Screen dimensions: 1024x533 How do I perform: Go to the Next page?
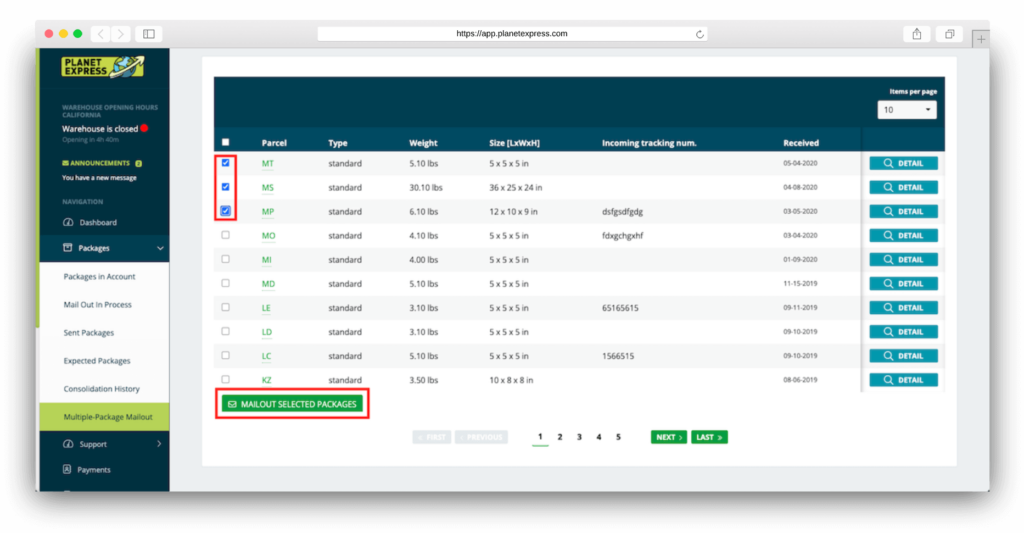pyautogui.click(x=669, y=438)
